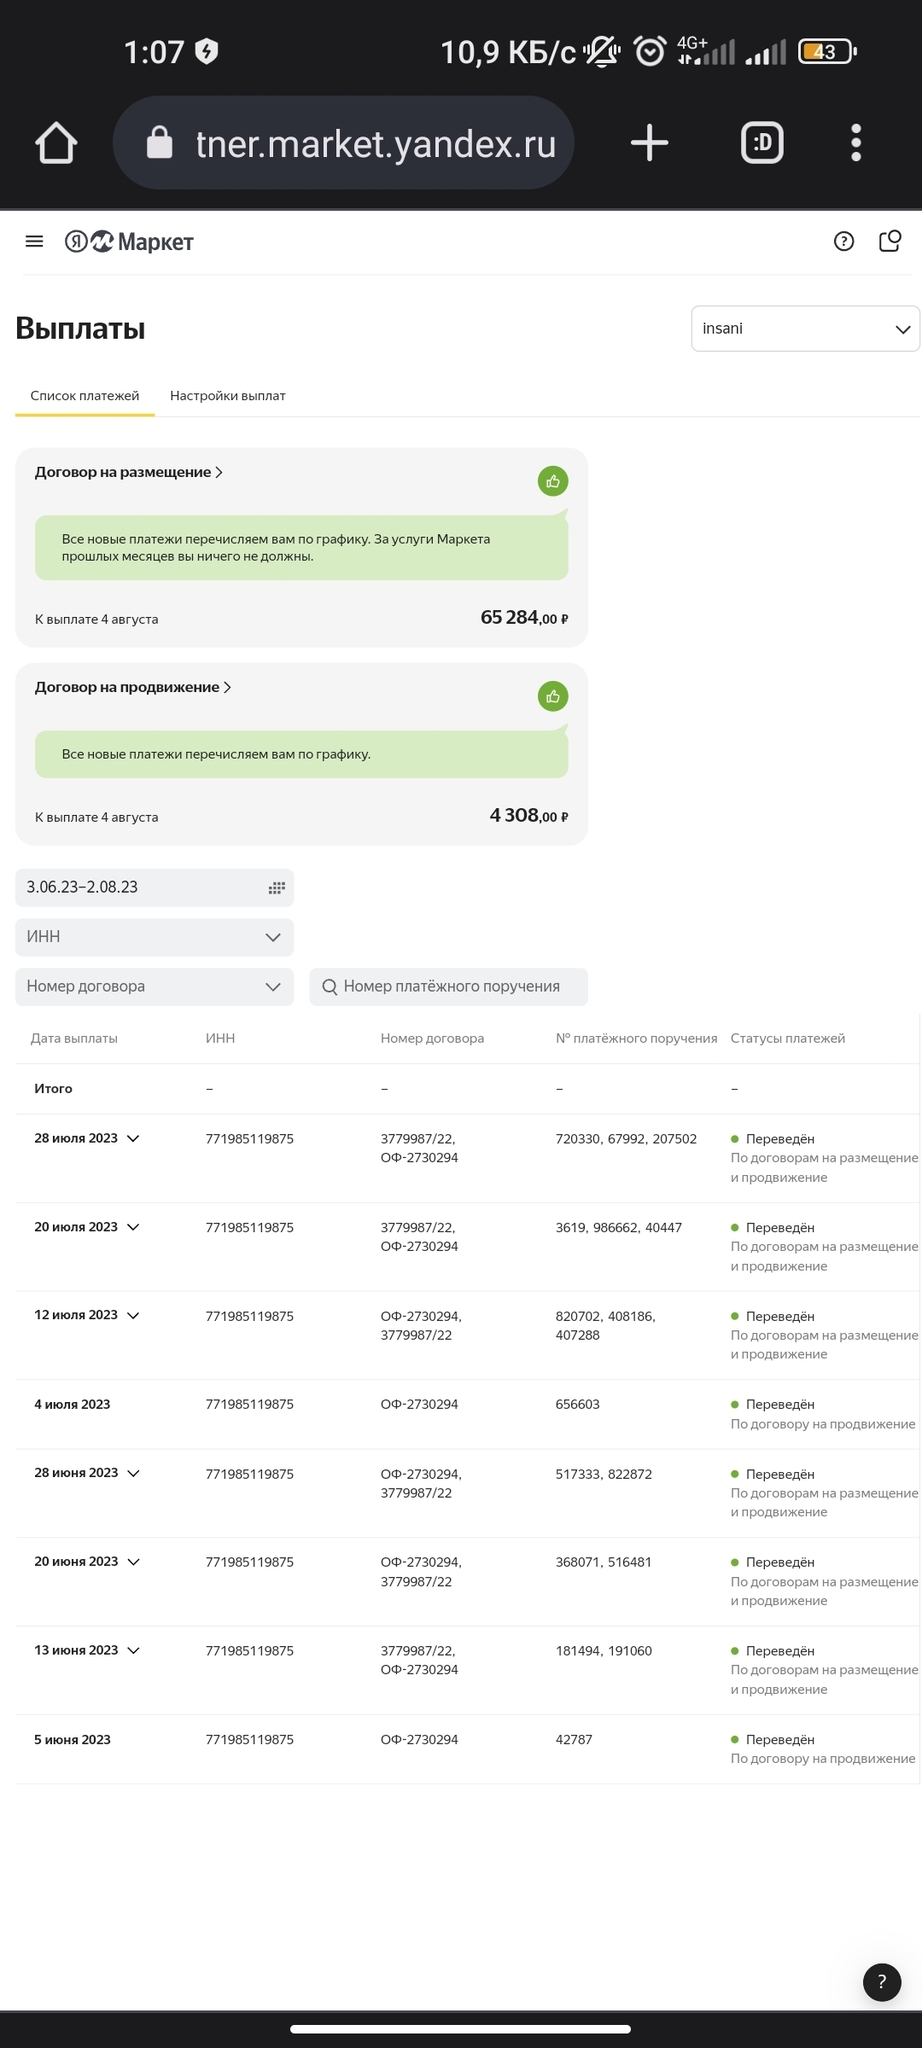Open calendar icon in date range field
The width and height of the screenshot is (922, 2048).
277,887
